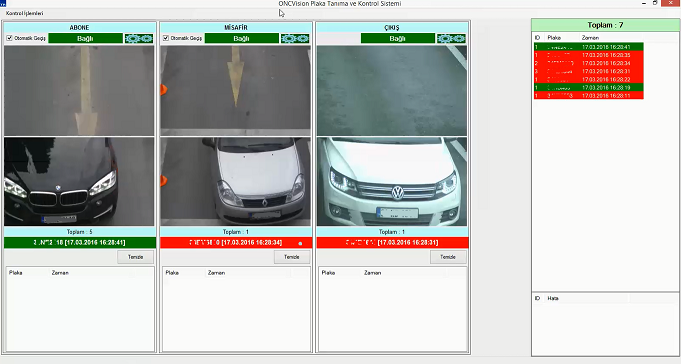This screenshot has width=682, height=364.
Task: Select log row with time 16:28:22
Action: click(x=588, y=80)
